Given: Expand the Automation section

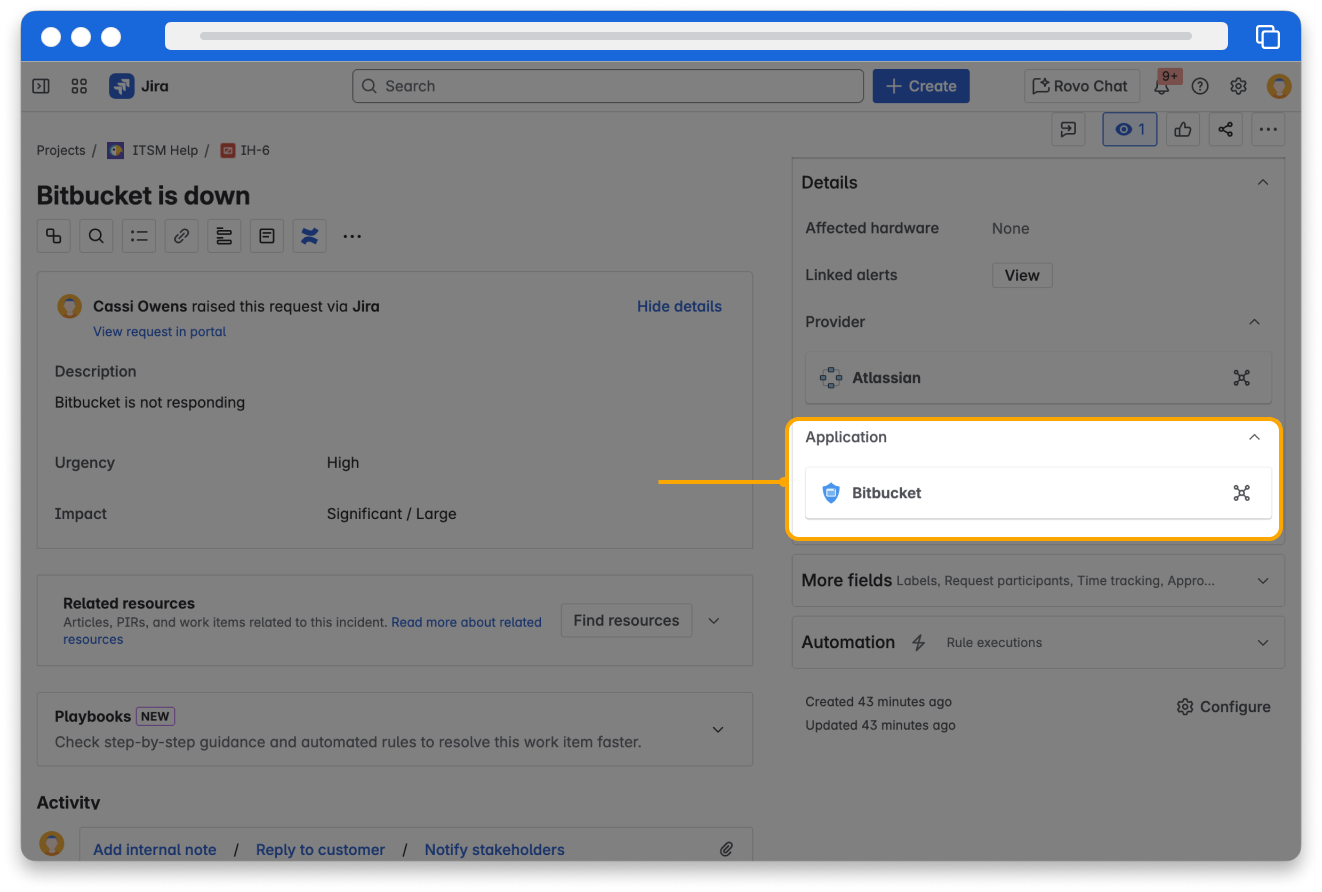Looking at the screenshot, I should tap(1263, 643).
